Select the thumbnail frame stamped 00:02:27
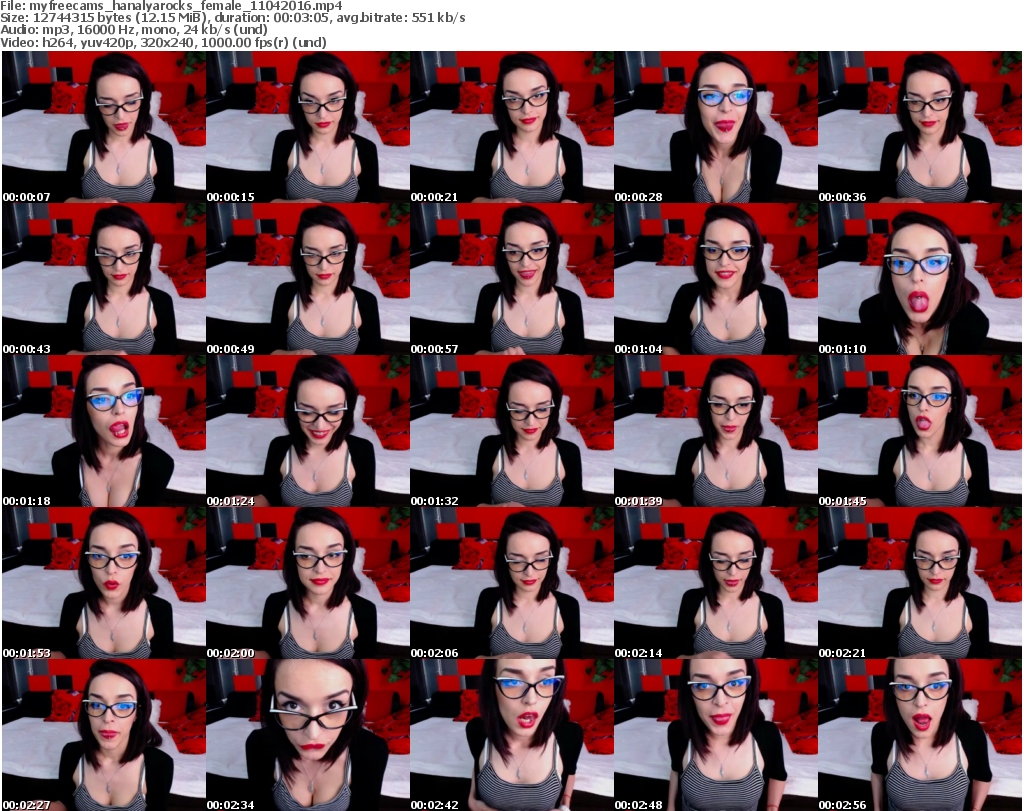The height and width of the screenshot is (811, 1024). pyautogui.click(x=104, y=735)
